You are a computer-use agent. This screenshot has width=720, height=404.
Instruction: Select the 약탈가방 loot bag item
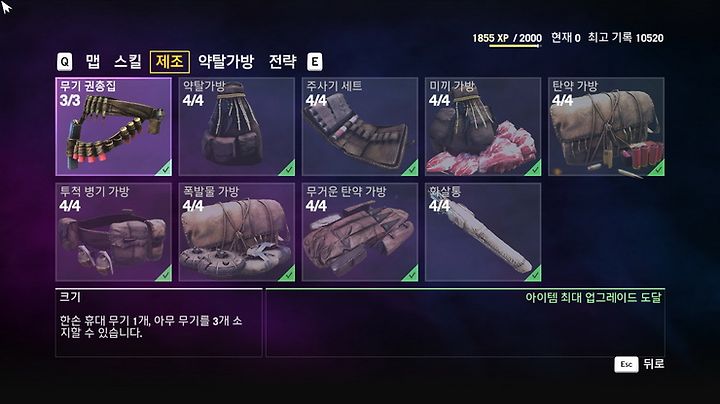236,127
